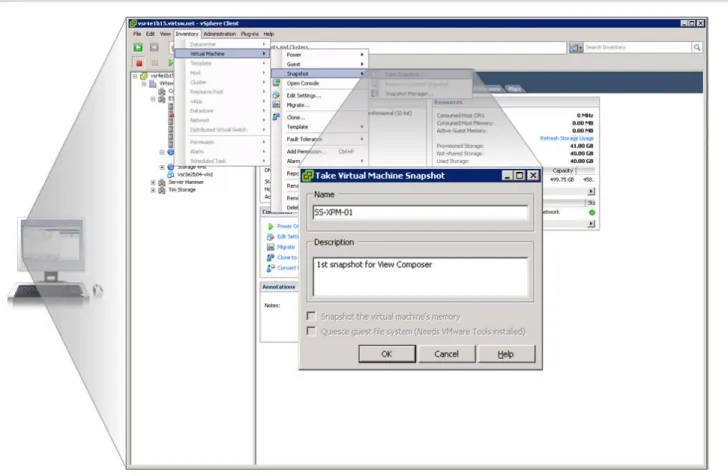
Task: Select the Server Hammer cluster icon
Action: [x=162, y=183]
